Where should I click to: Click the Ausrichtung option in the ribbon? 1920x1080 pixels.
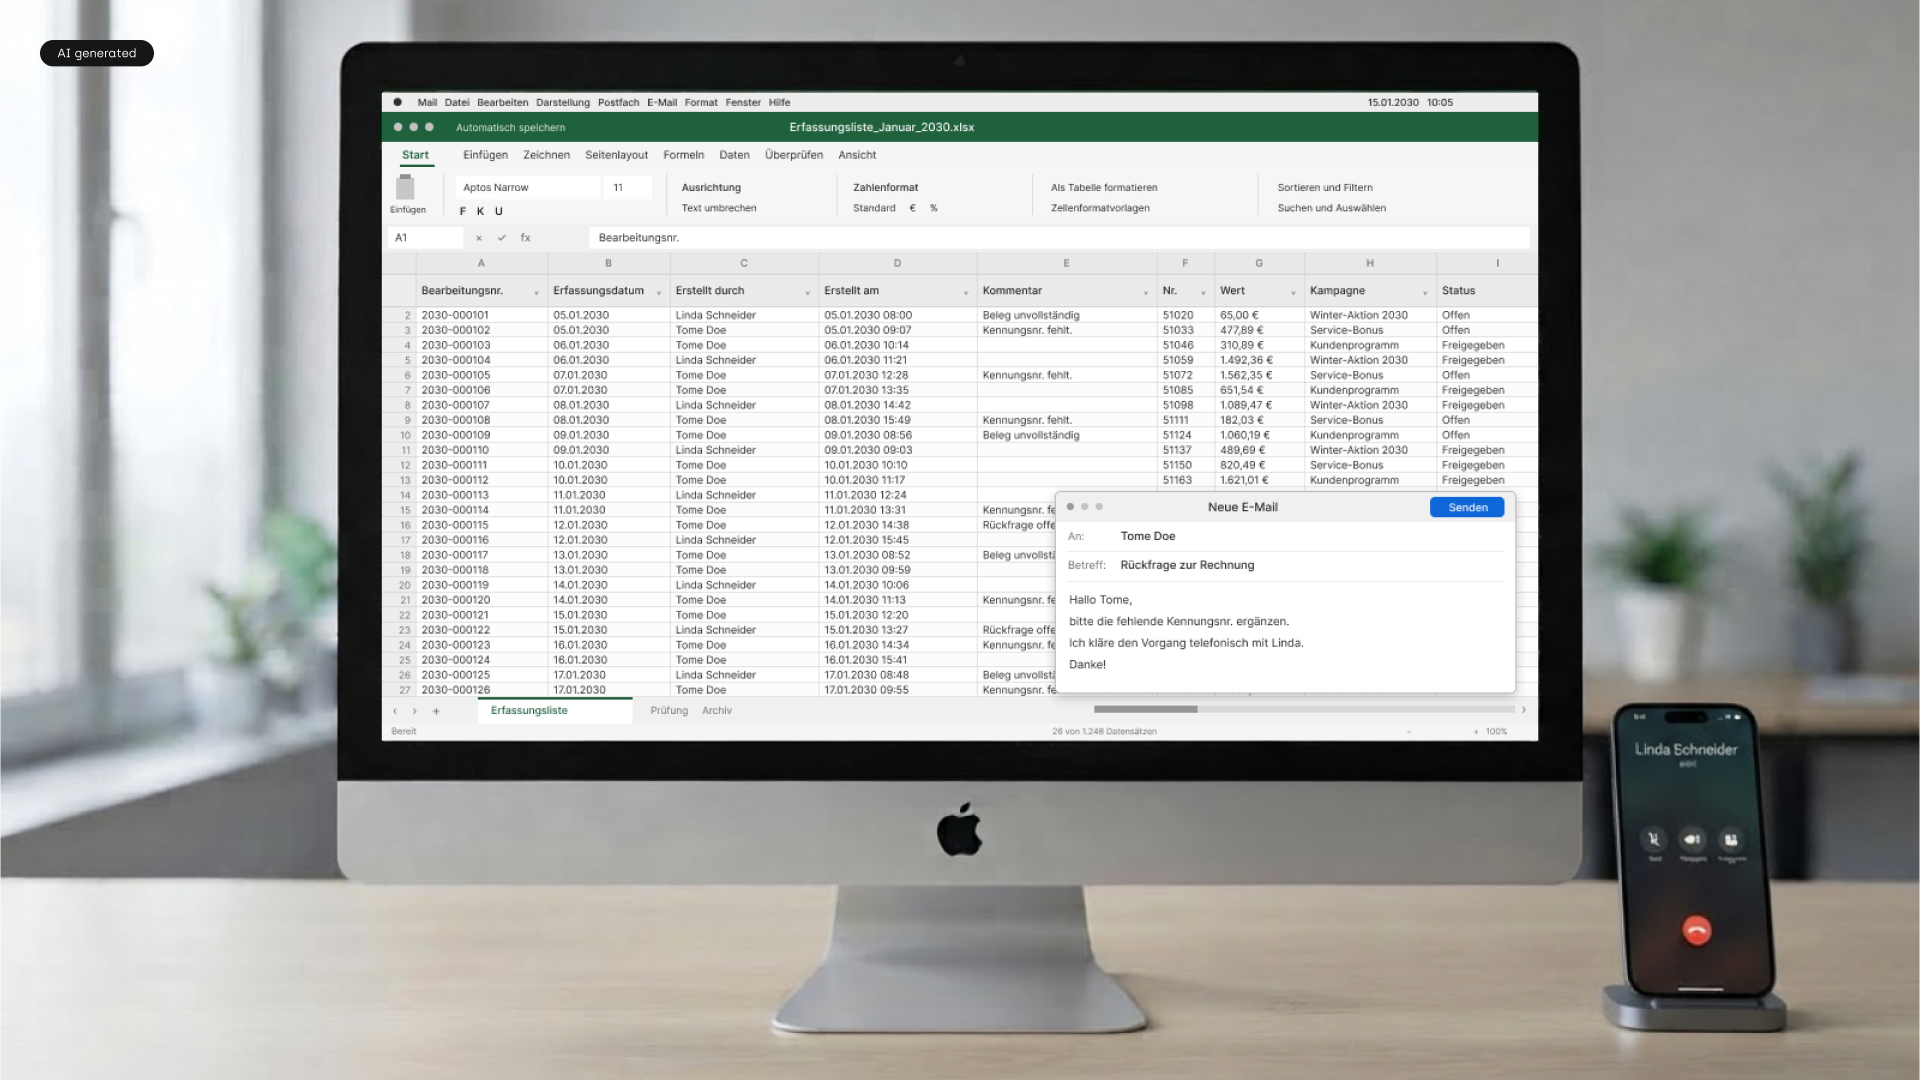(711, 187)
